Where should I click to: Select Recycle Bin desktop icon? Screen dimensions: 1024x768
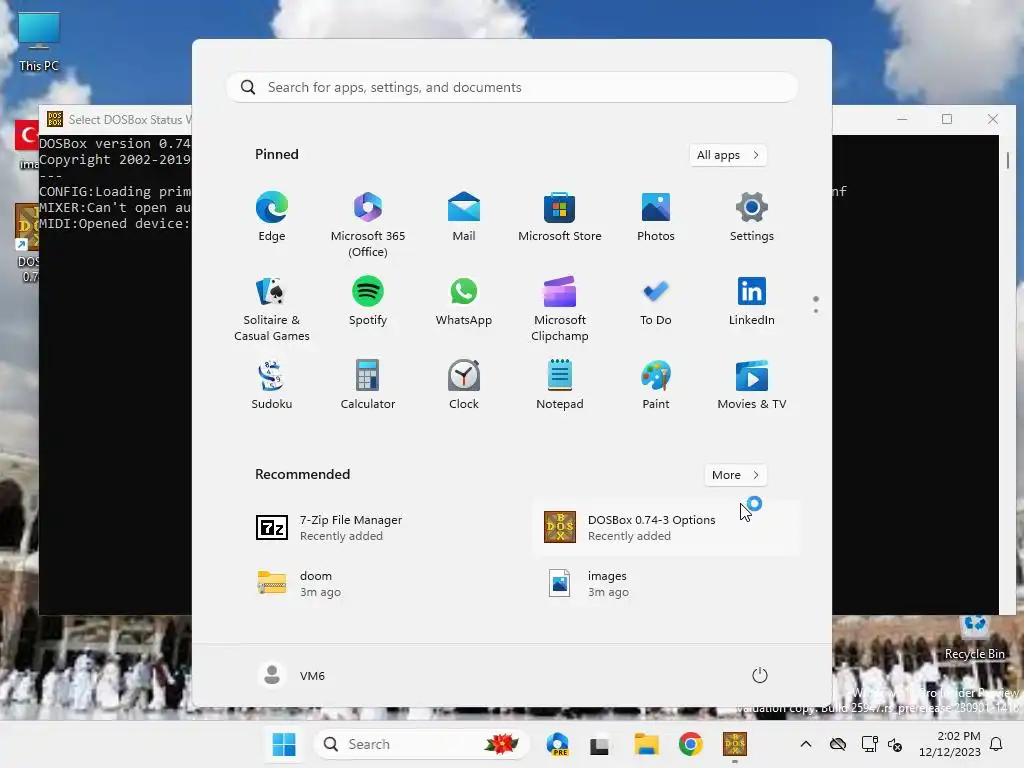pos(975,637)
